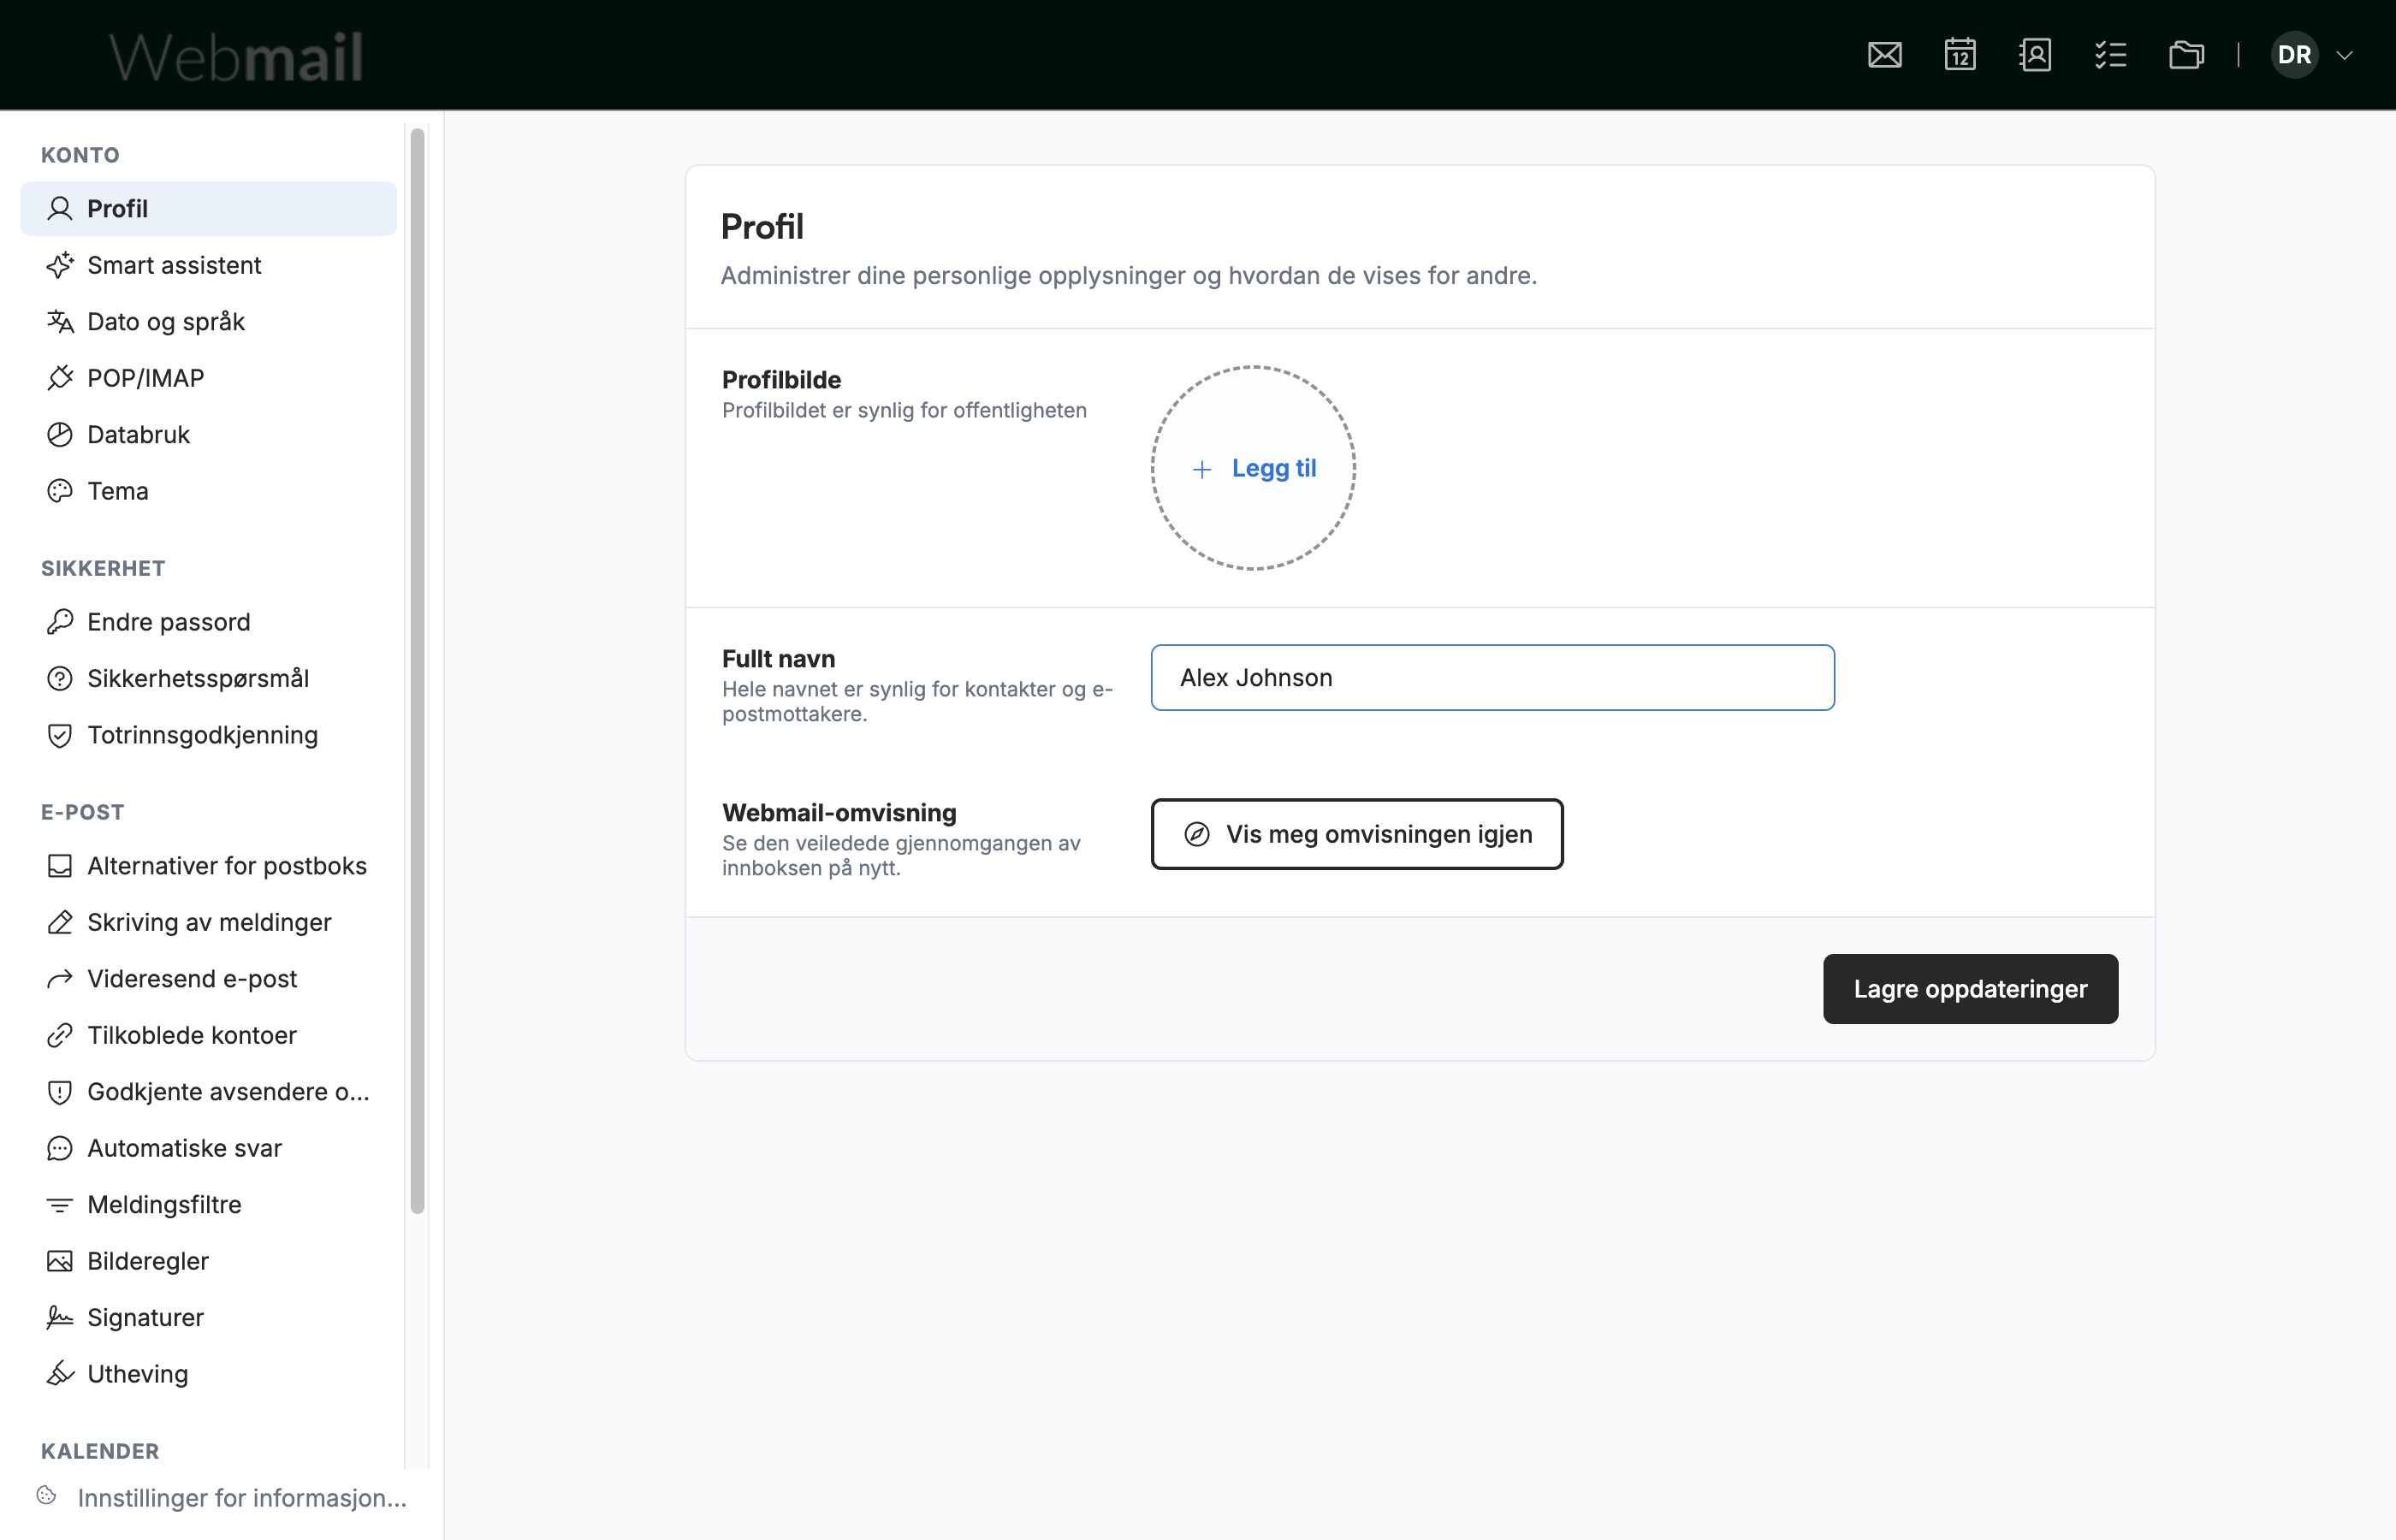Open Endre passord
The image size is (2396, 1540).
click(x=208, y=622)
